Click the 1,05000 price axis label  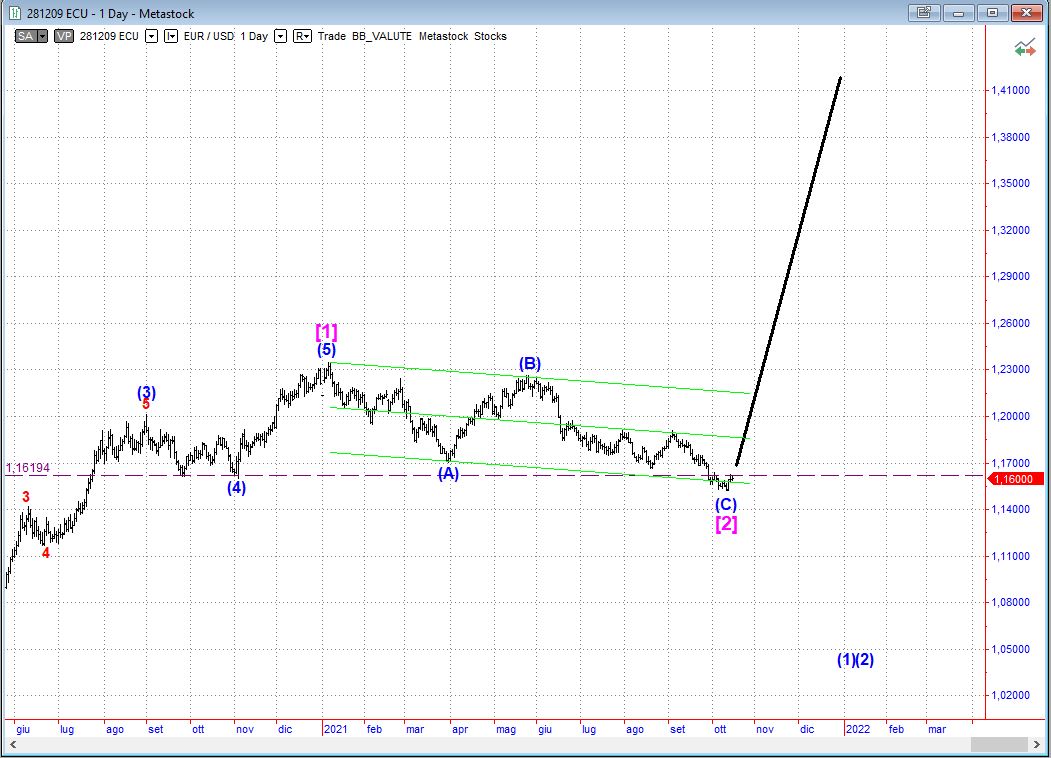[1010, 649]
